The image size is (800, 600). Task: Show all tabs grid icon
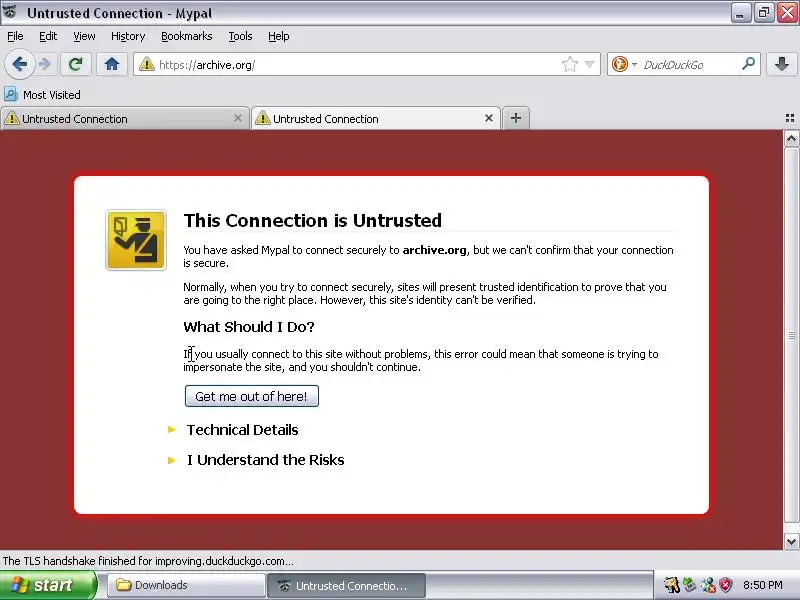790,118
